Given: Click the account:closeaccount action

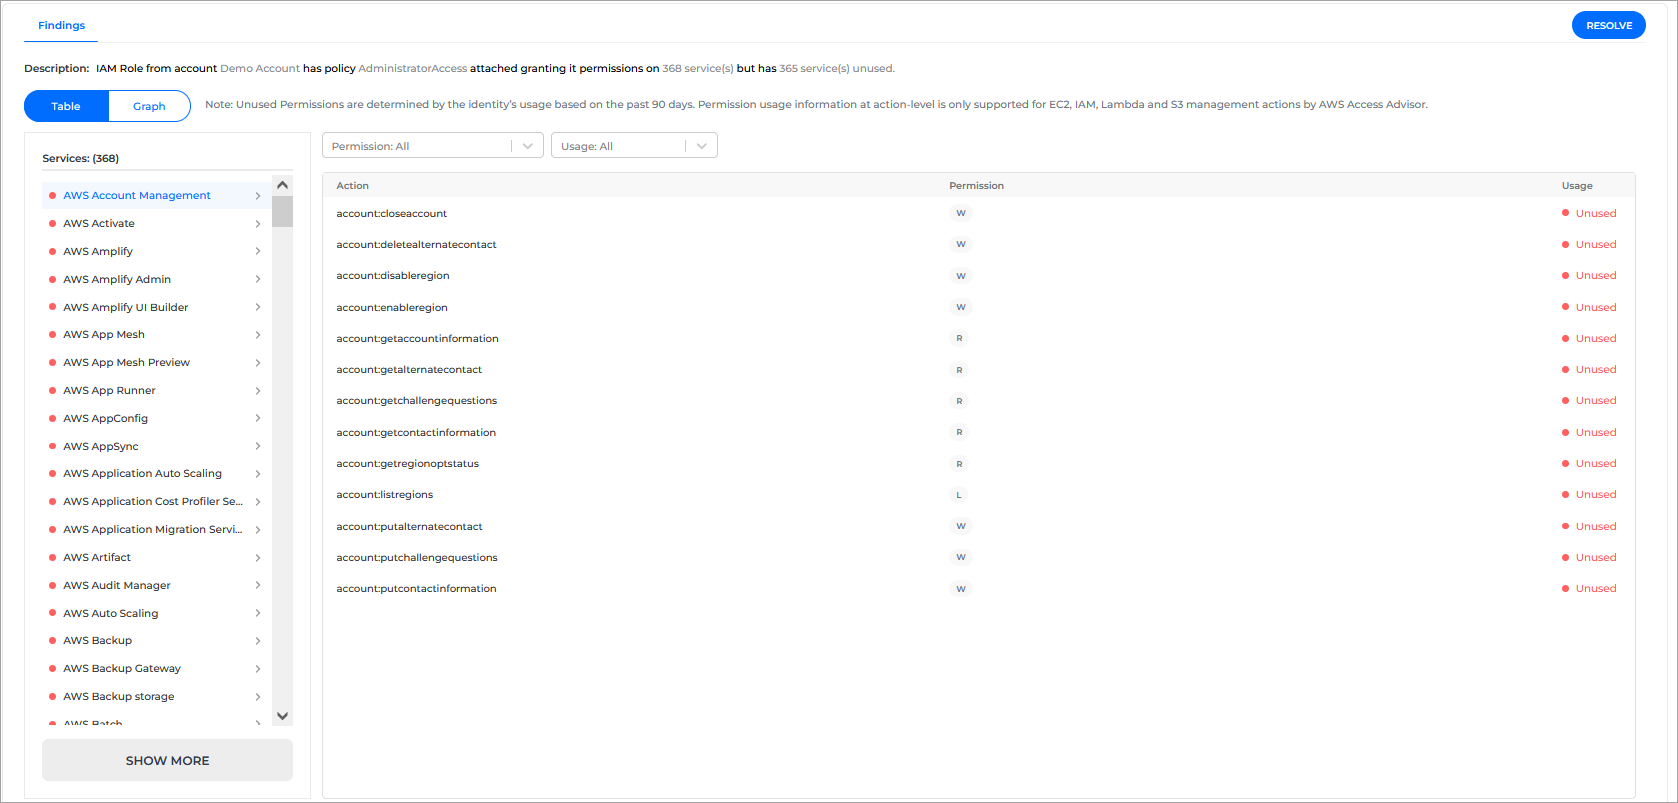Looking at the screenshot, I should click(391, 214).
